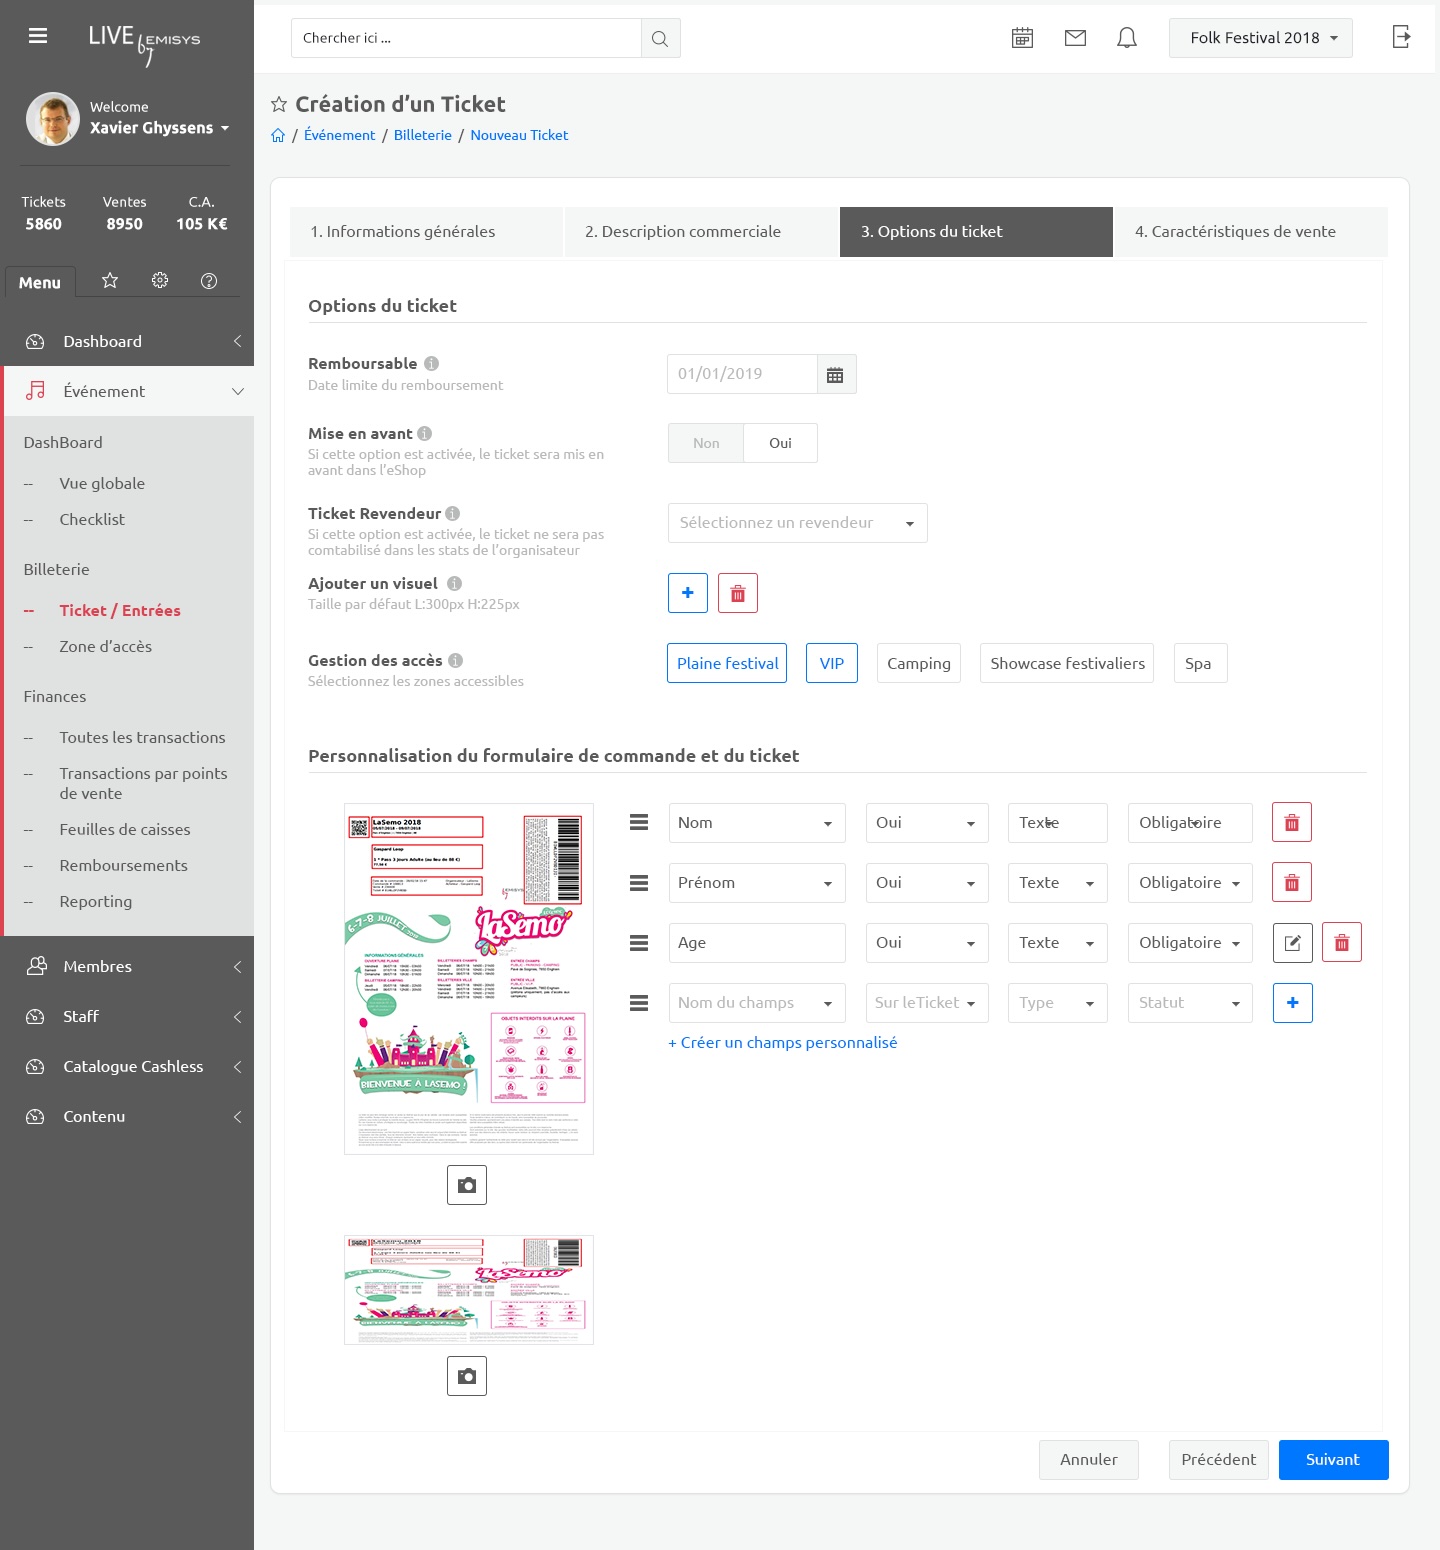Click the info icon next to Gestion des accès
The width and height of the screenshot is (1440, 1550).
455,661
